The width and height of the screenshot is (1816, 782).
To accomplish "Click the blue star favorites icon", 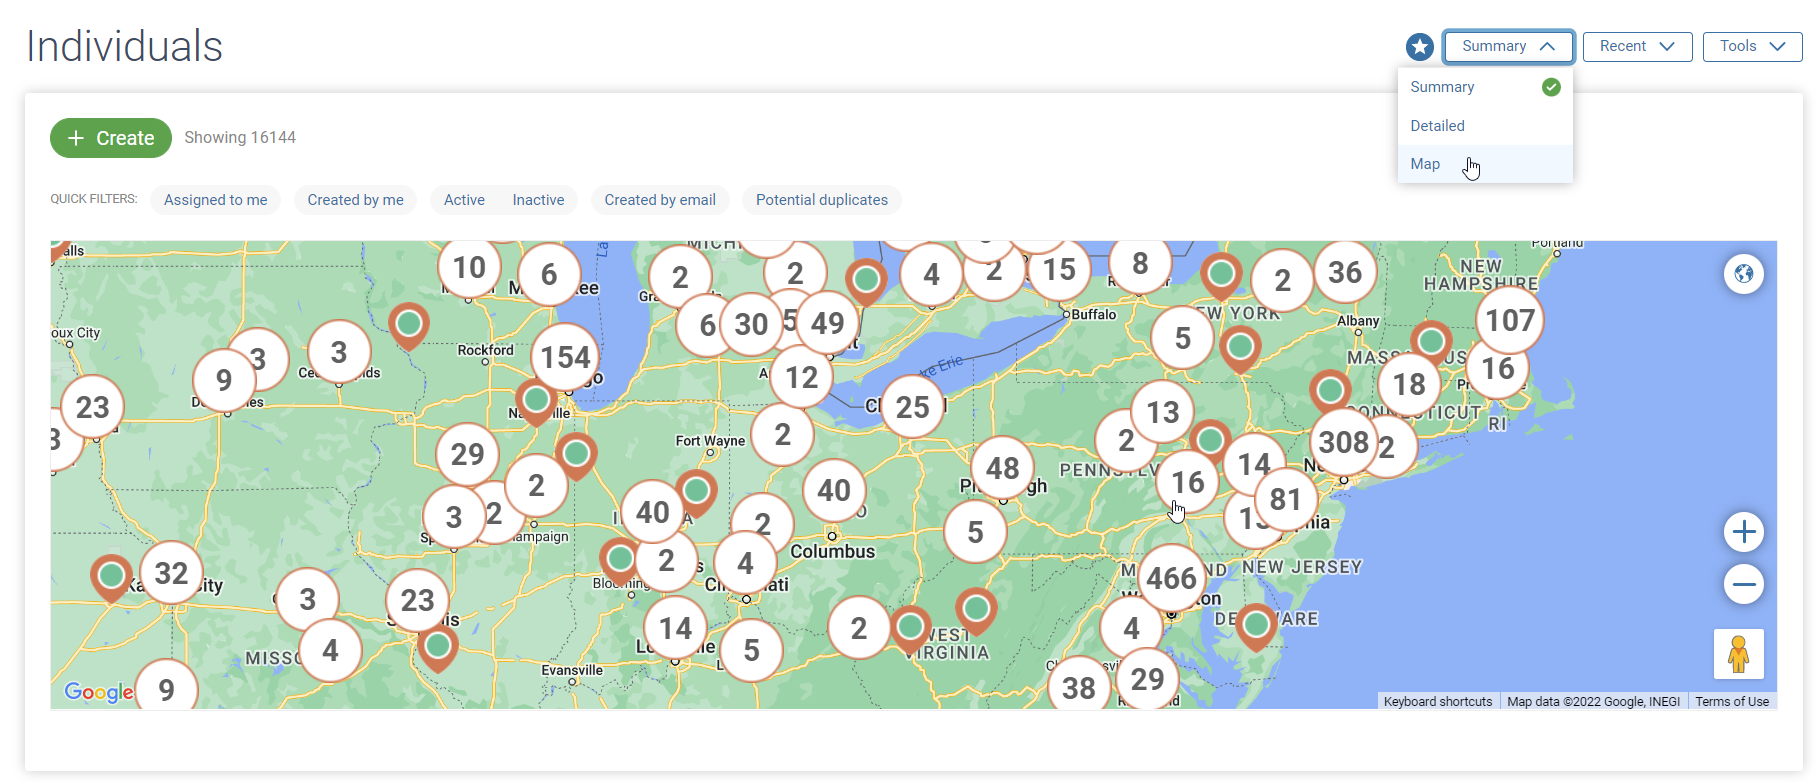I will [1419, 47].
